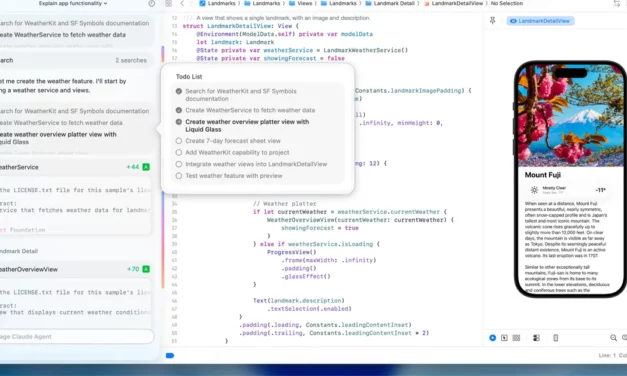The height and width of the screenshot is (376, 627).
Task: Click circle beside Test weather feature todo
Action: point(179,176)
